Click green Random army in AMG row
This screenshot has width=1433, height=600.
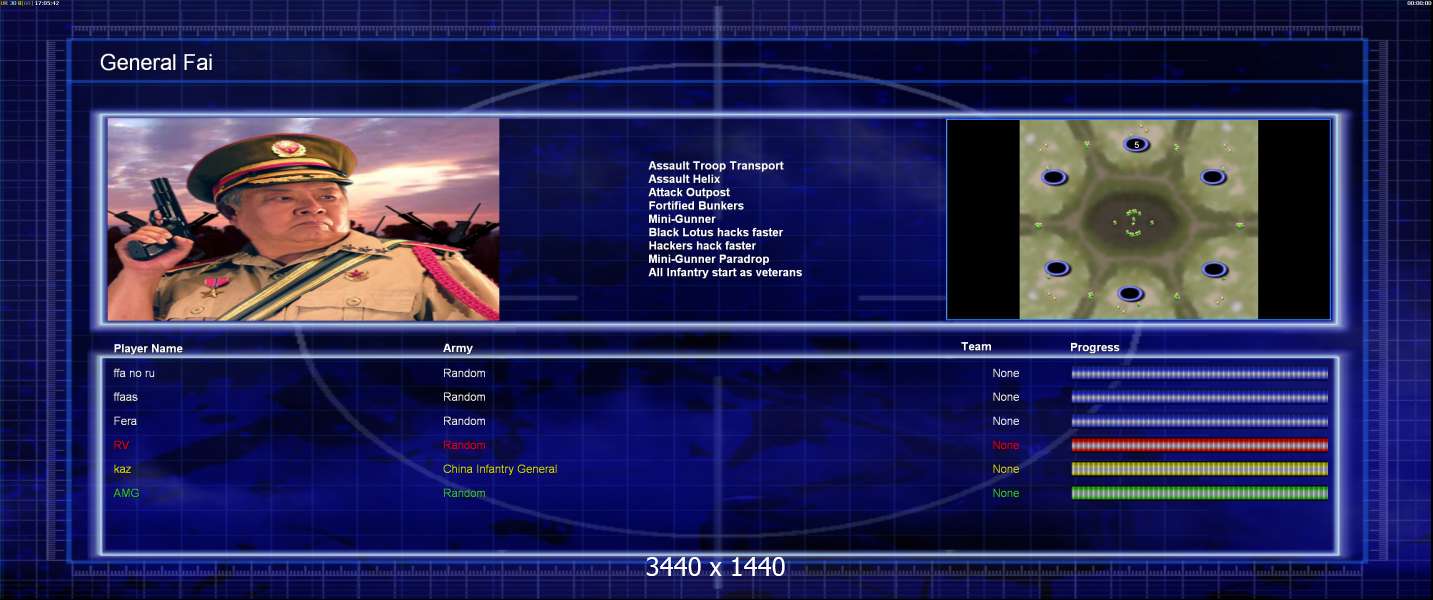(x=464, y=493)
